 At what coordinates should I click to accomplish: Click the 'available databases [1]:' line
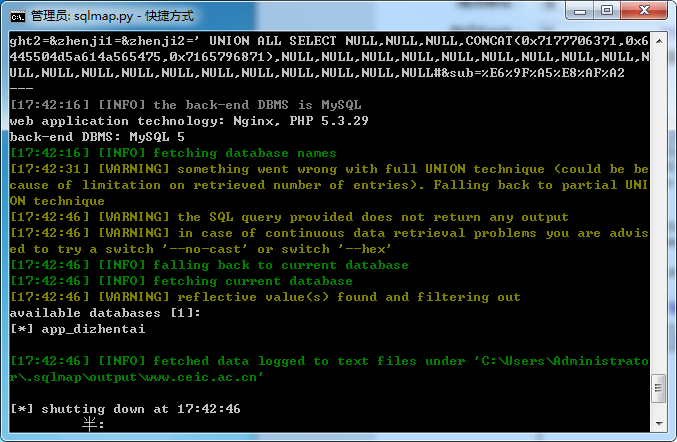[x=105, y=313]
